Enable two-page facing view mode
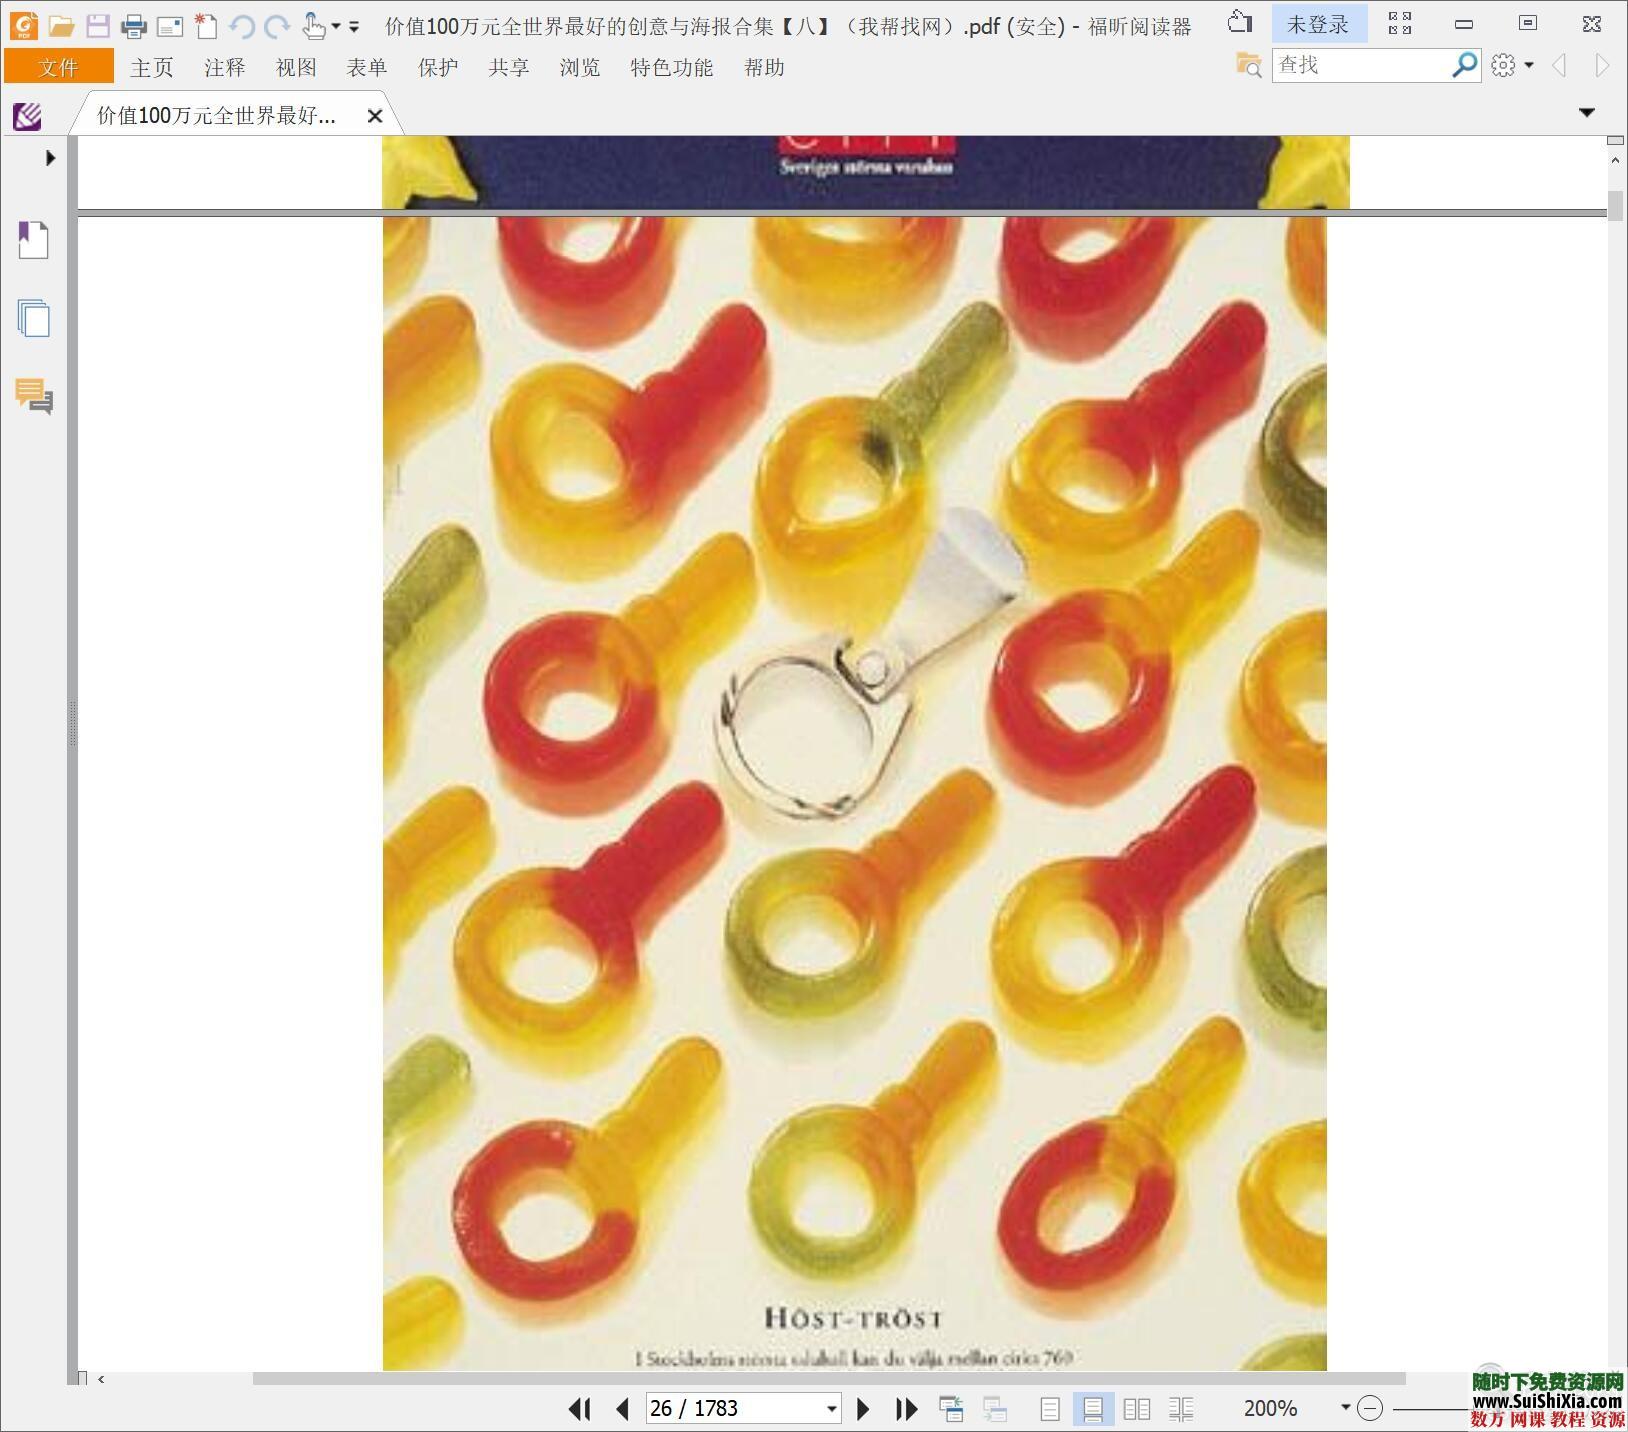Viewport: 1628px width, 1432px height. tap(1136, 1409)
